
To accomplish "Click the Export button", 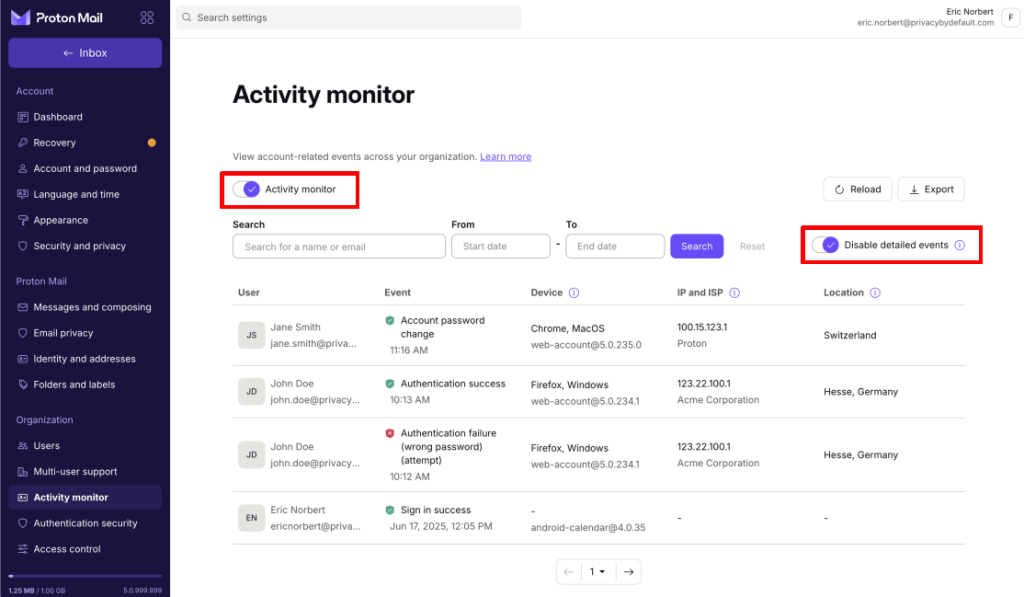I will tap(930, 189).
